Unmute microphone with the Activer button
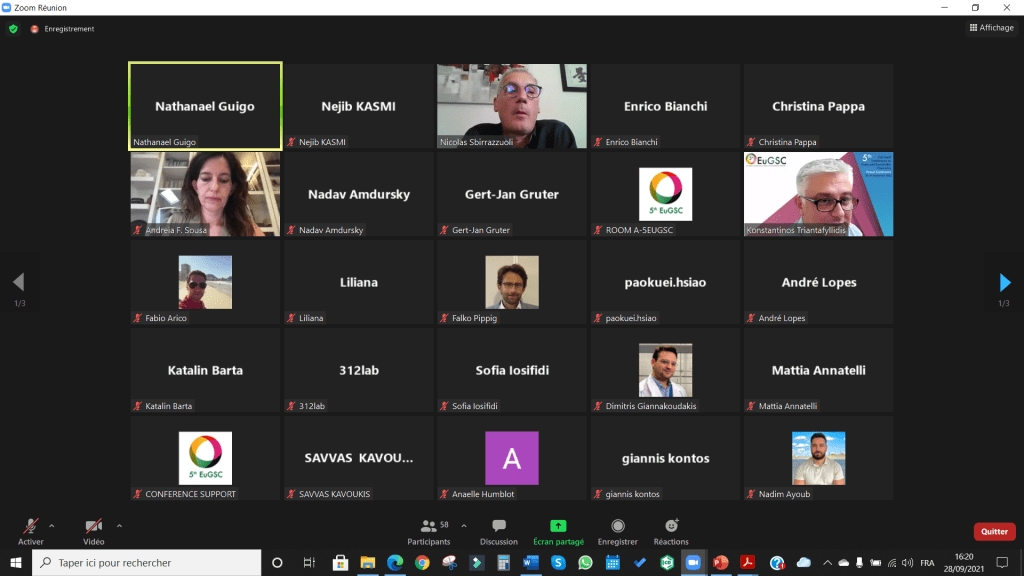This screenshot has height=576, width=1024. click(31, 527)
